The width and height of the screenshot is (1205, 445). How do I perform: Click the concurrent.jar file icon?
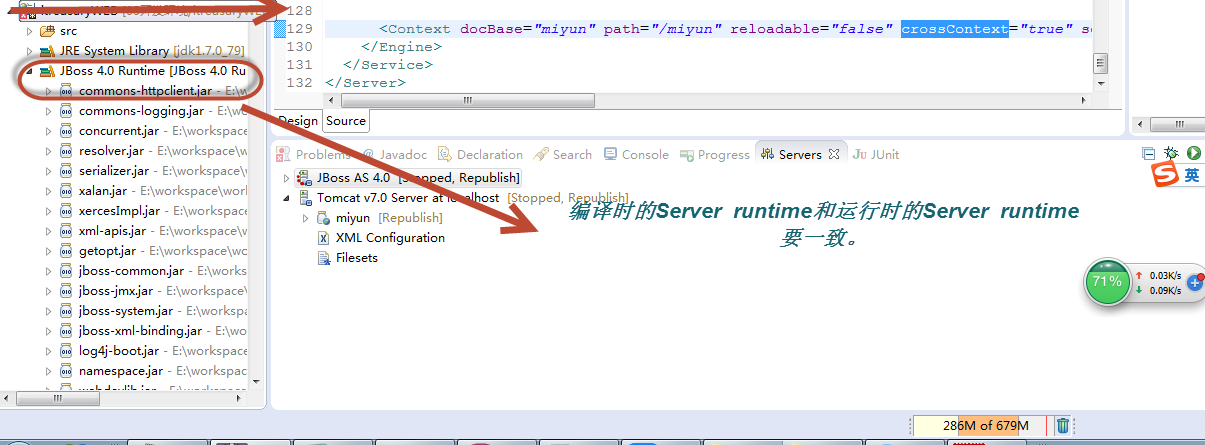67,131
